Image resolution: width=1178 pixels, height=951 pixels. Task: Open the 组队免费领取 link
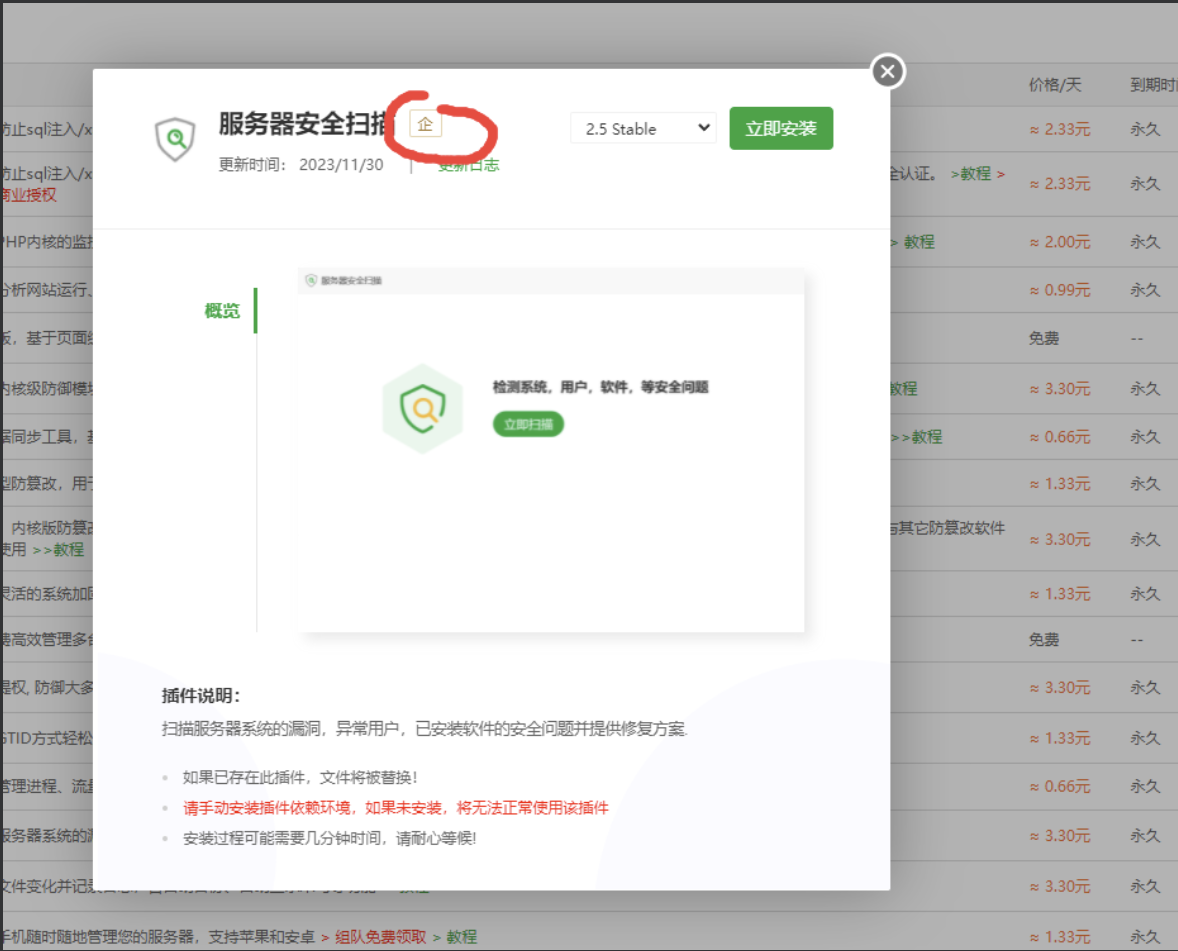coord(379,937)
